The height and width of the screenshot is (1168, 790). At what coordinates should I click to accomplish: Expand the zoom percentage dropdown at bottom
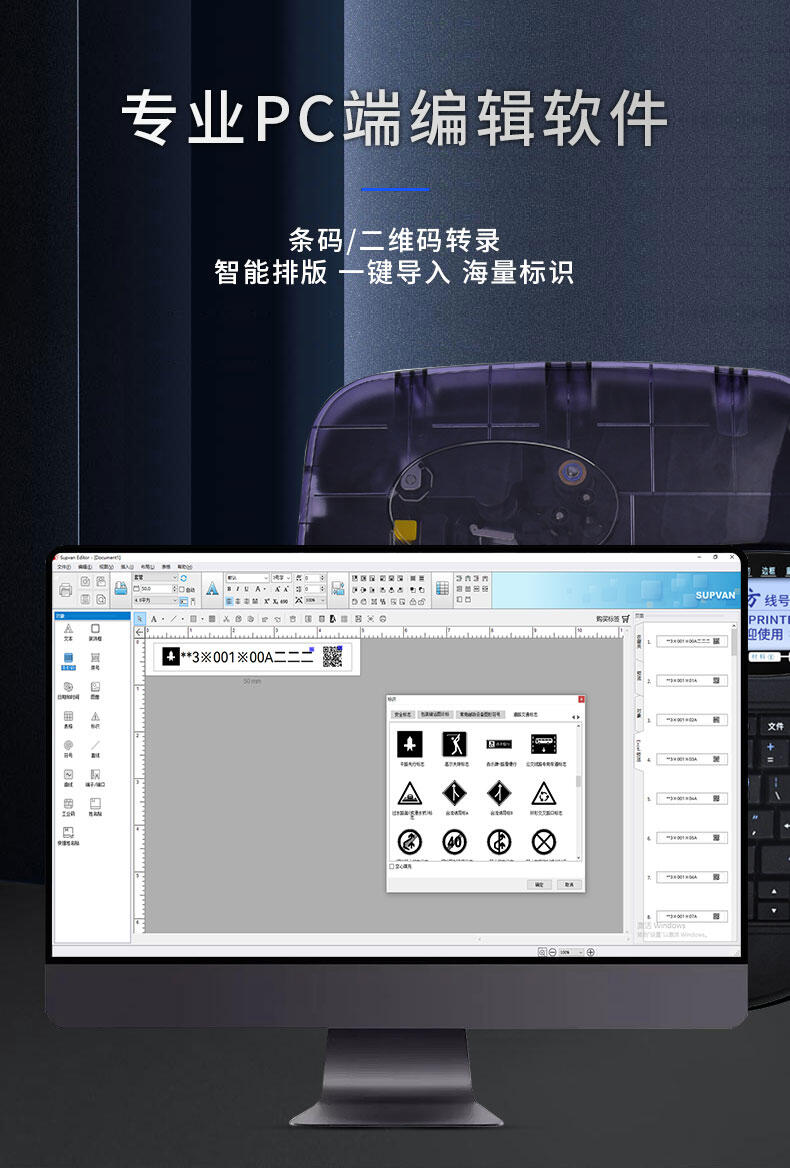coord(579,952)
